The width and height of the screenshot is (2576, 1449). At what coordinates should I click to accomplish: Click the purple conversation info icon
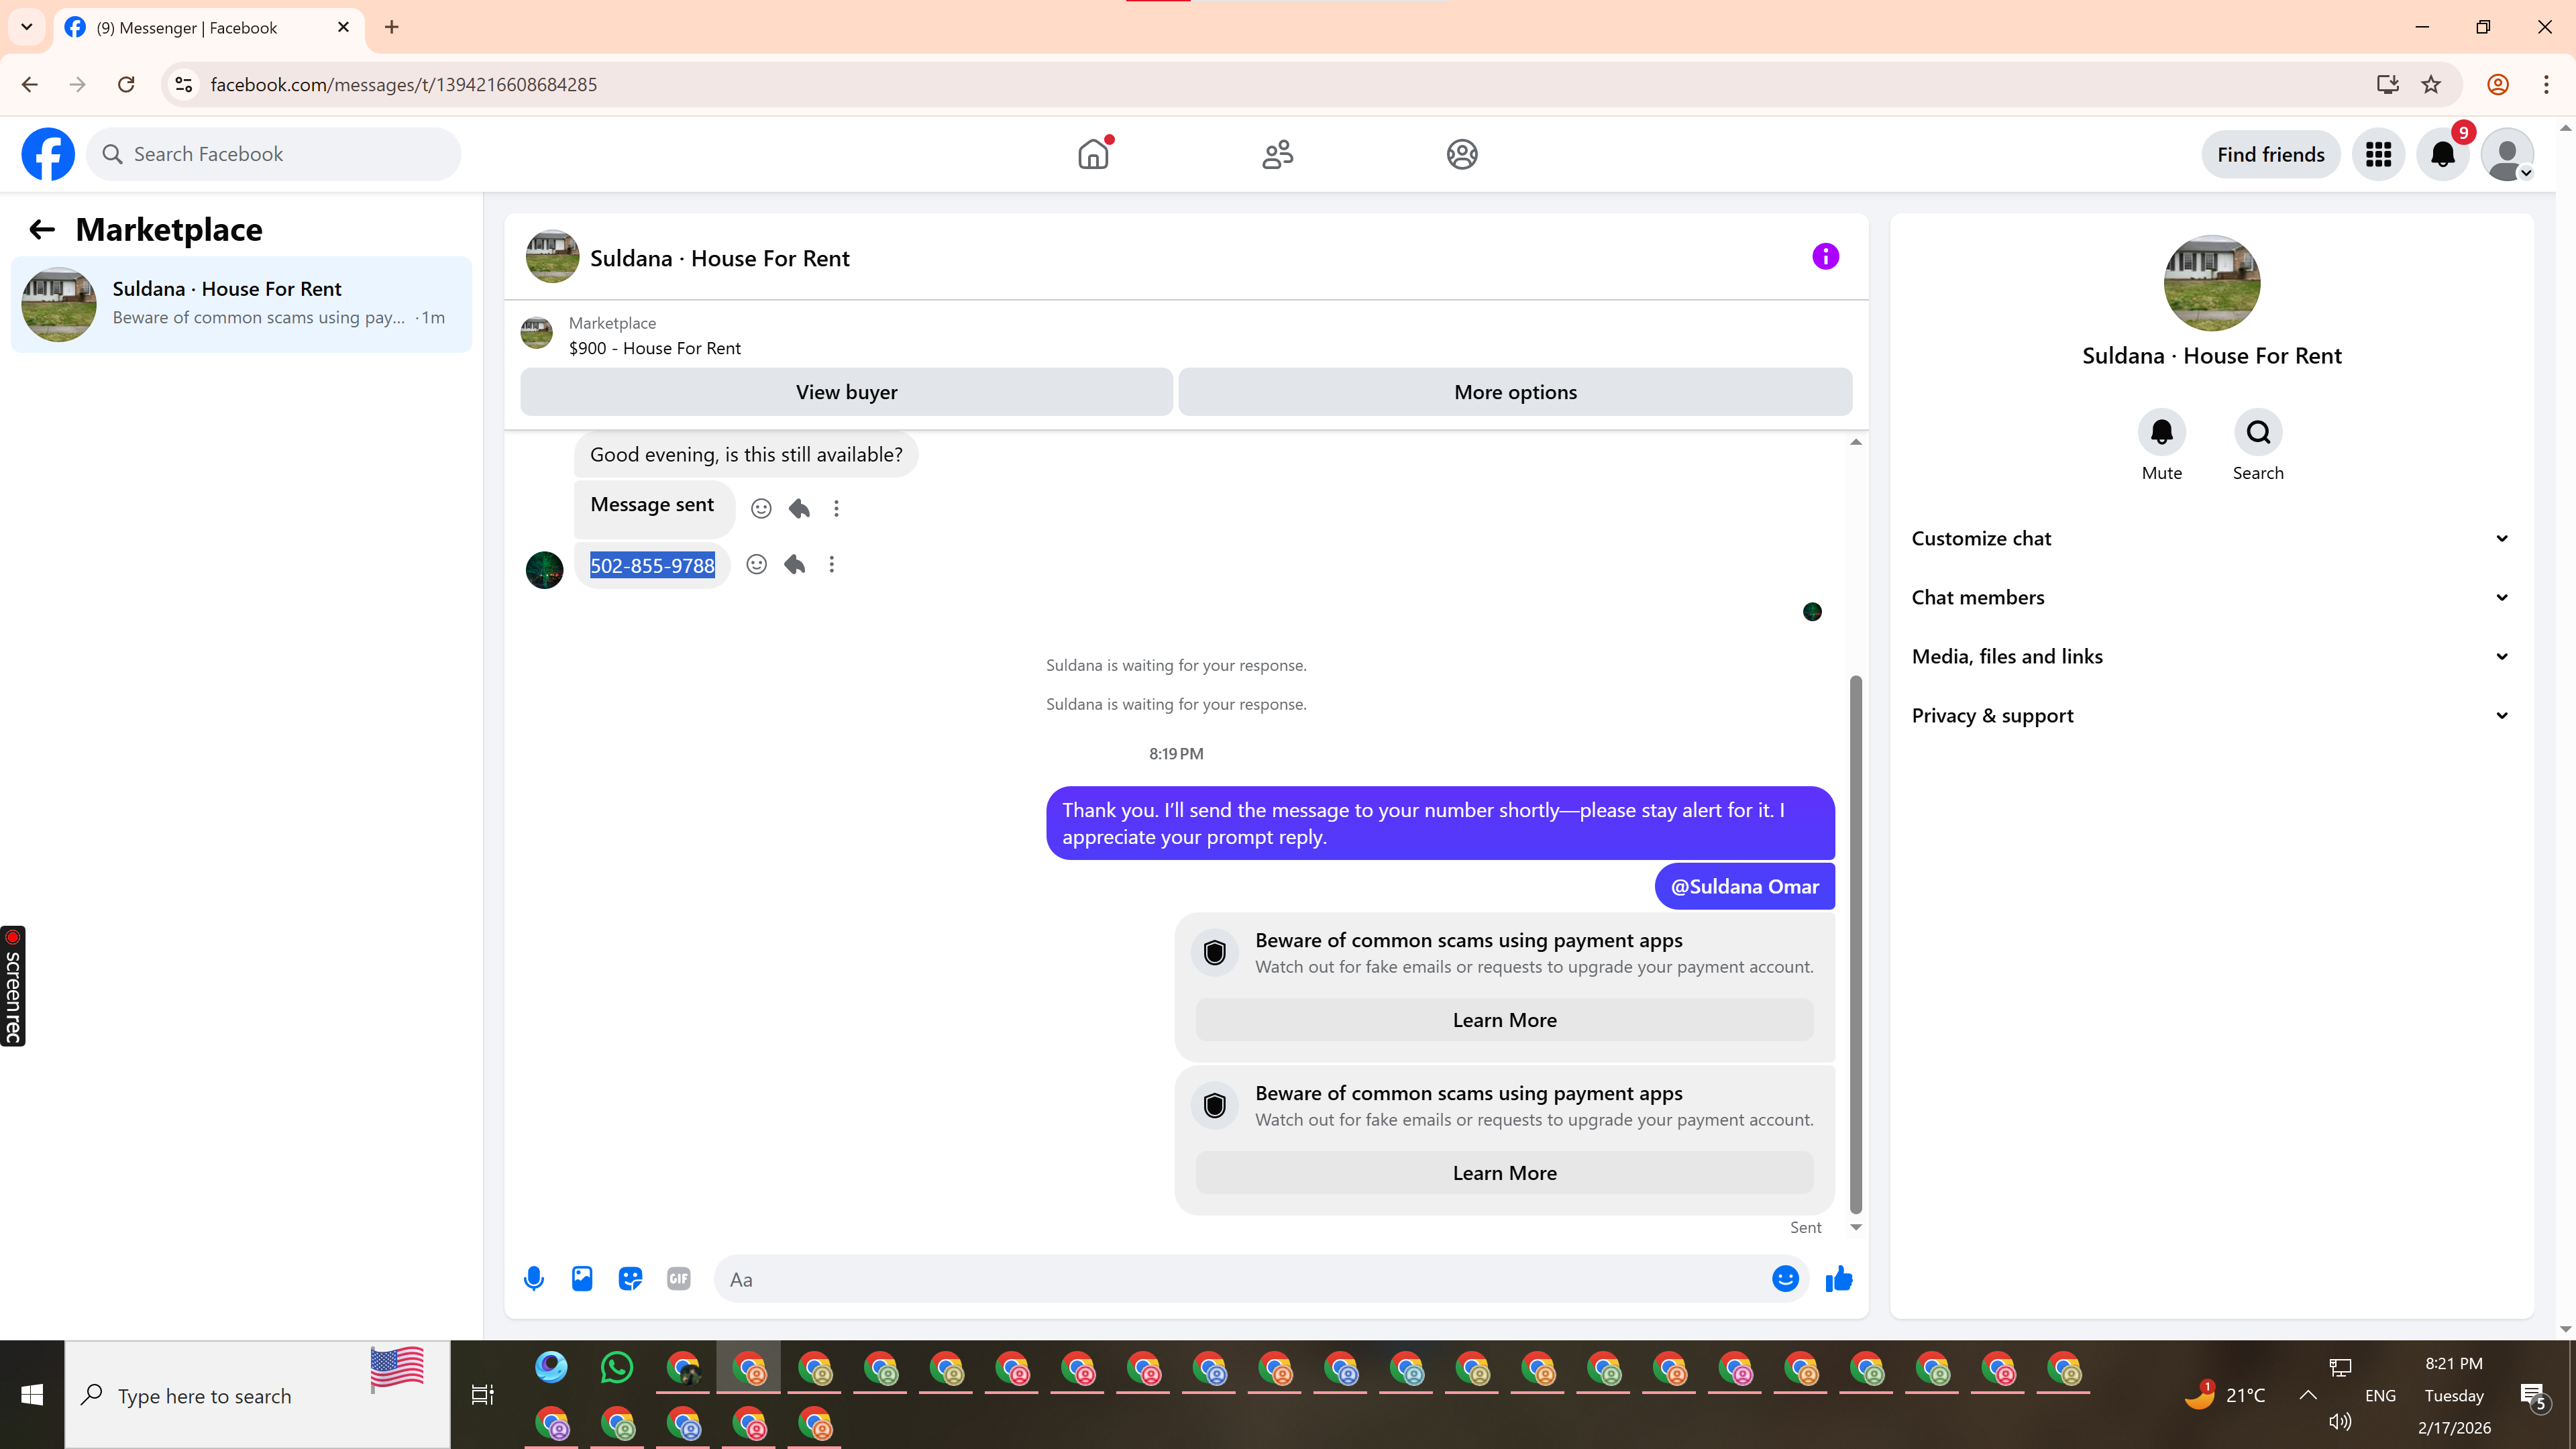[x=1825, y=257]
